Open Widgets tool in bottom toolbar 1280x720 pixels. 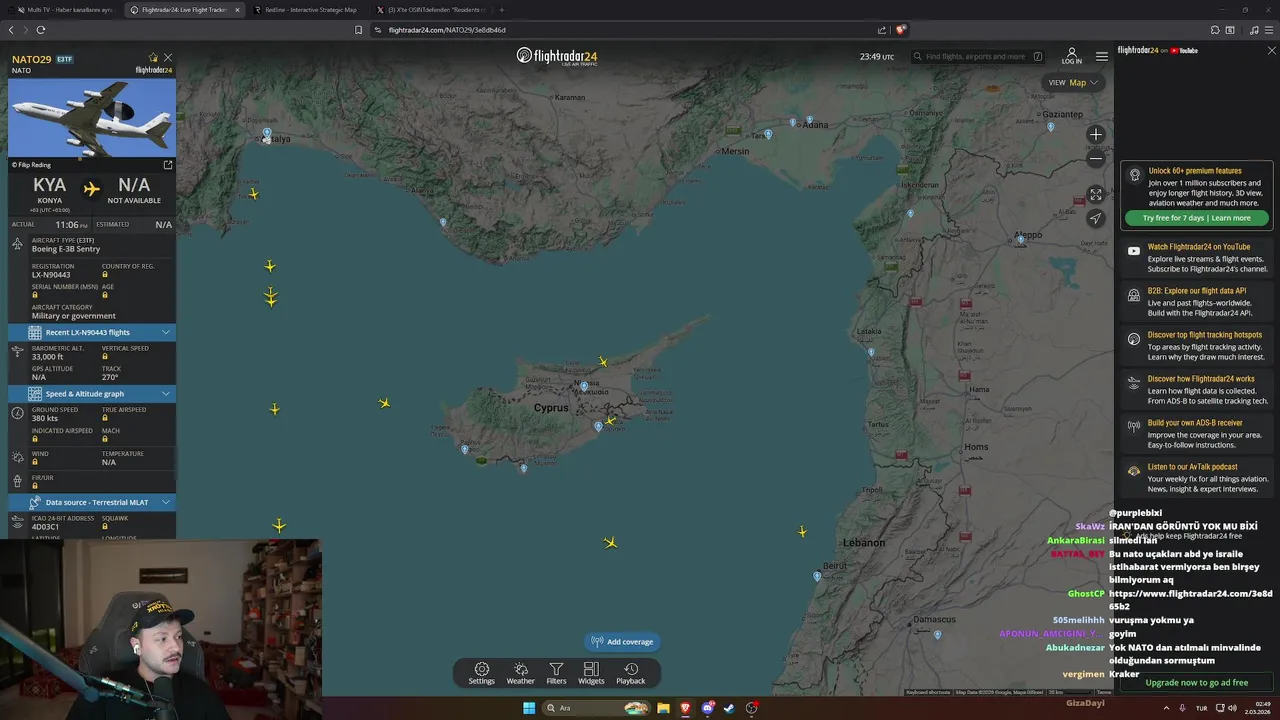[591, 674]
